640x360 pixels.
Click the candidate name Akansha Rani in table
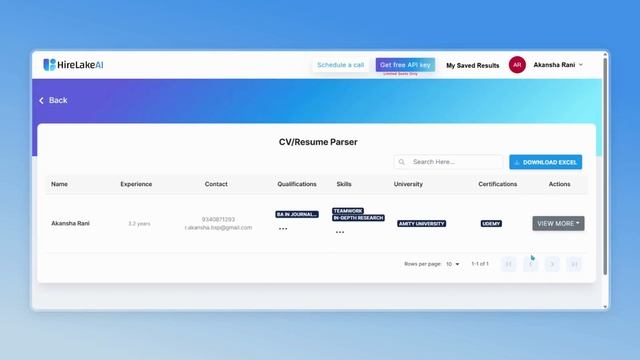[x=70, y=223]
